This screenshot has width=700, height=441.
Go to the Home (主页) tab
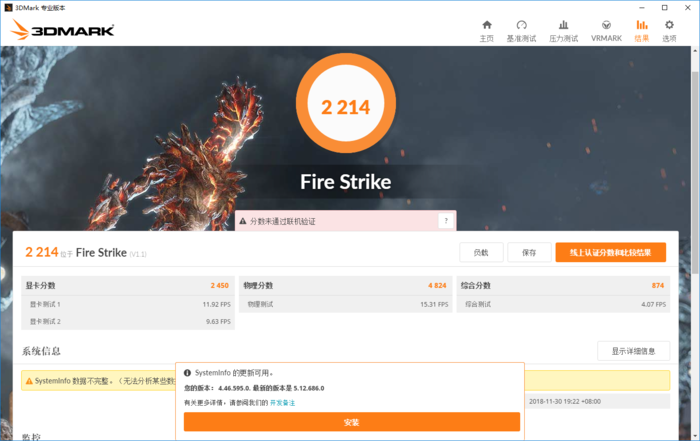click(x=487, y=31)
